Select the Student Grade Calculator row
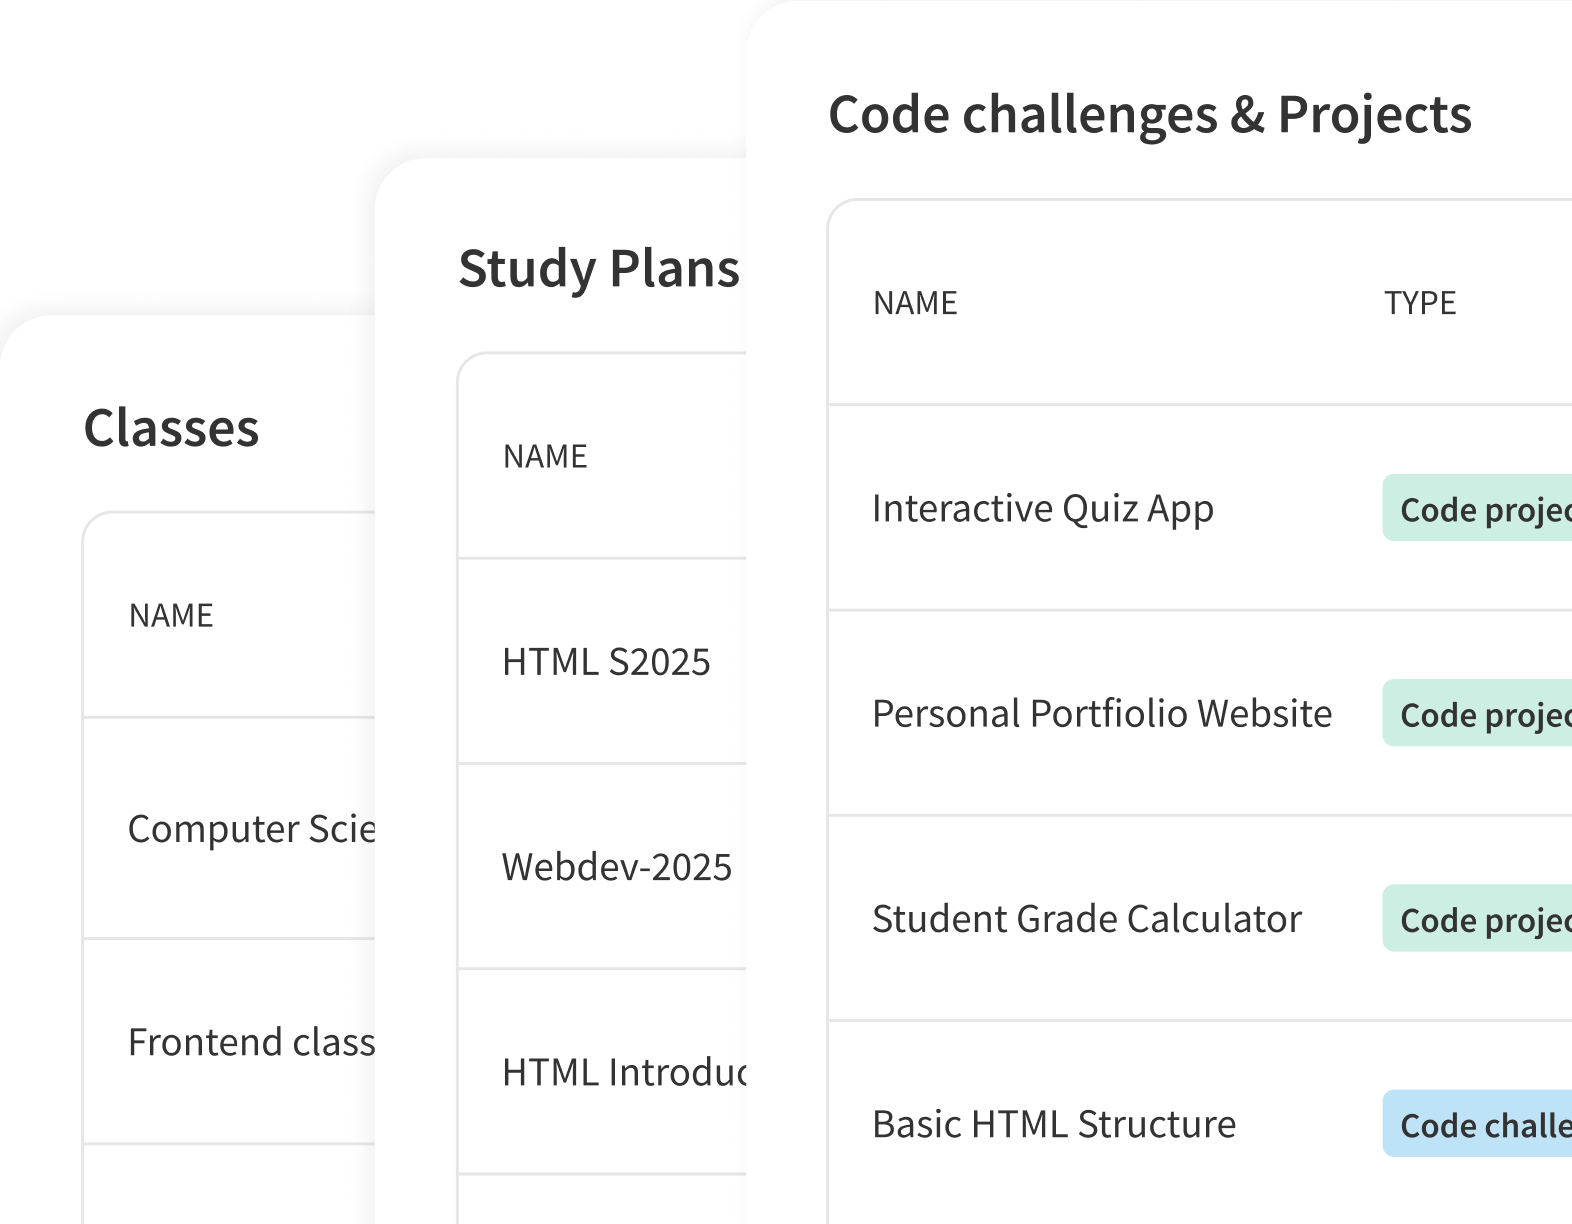Screen dimensions: 1572x1224 (x=1086, y=919)
